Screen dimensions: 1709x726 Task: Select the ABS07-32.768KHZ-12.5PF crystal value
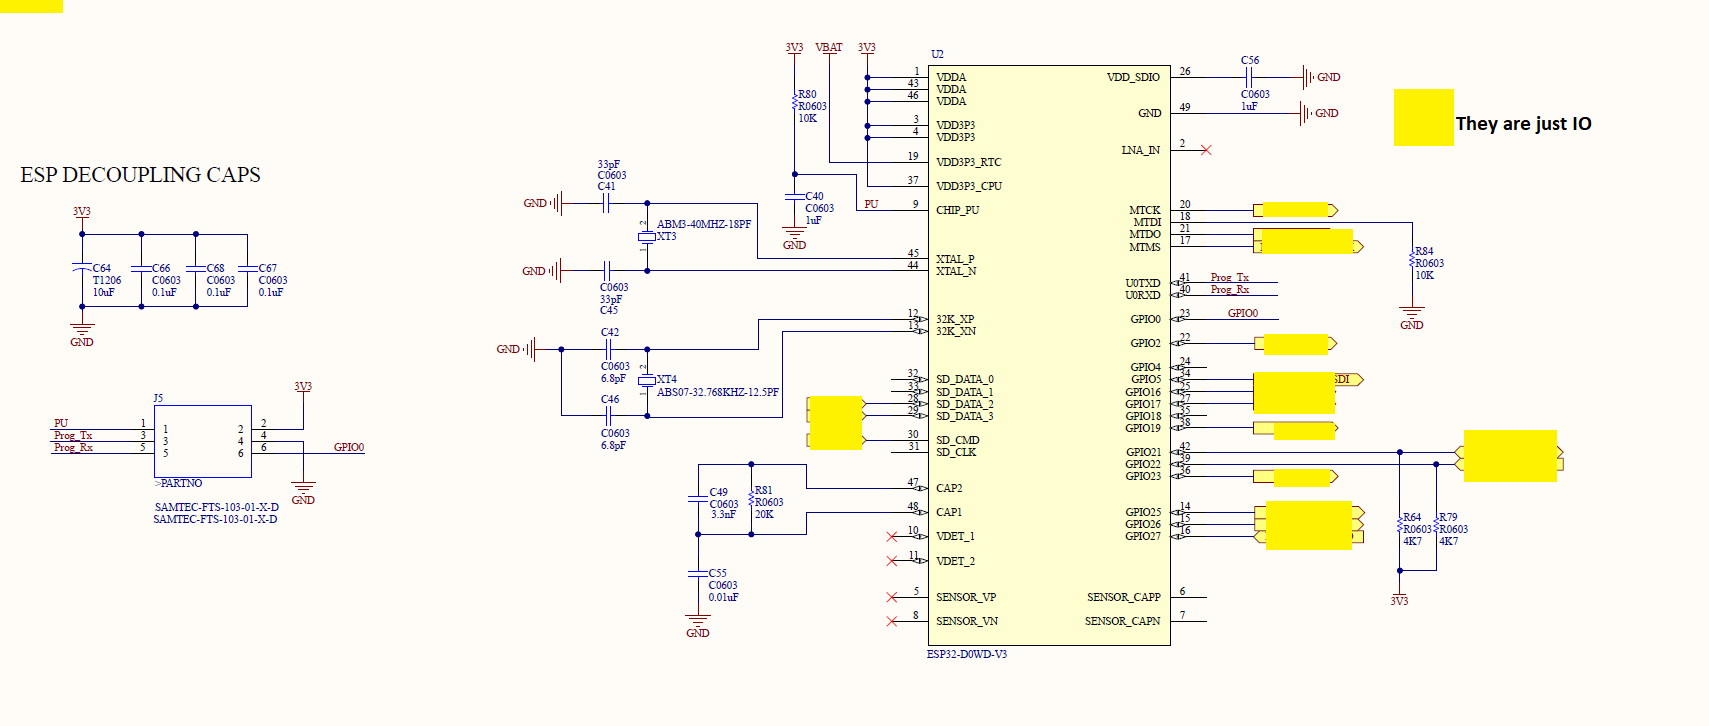[x=718, y=392]
